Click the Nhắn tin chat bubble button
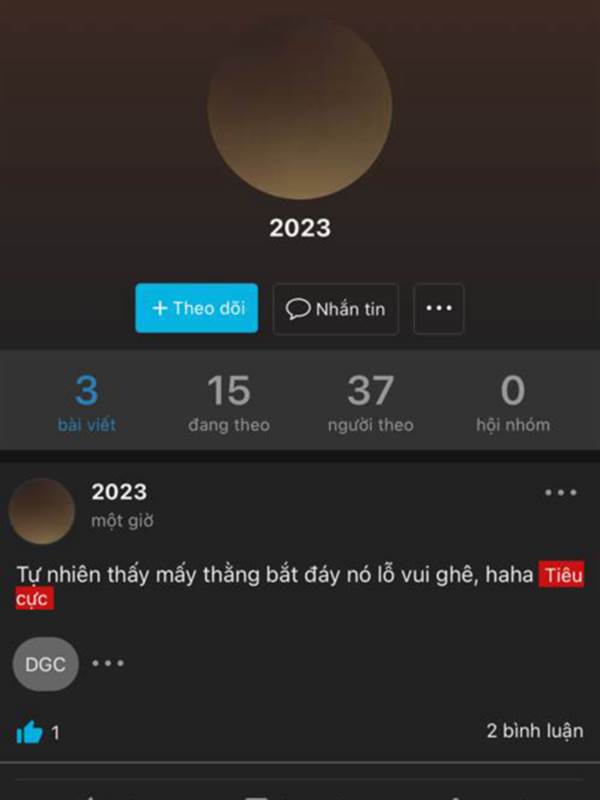Screen dimensions: 600x800 point(335,309)
